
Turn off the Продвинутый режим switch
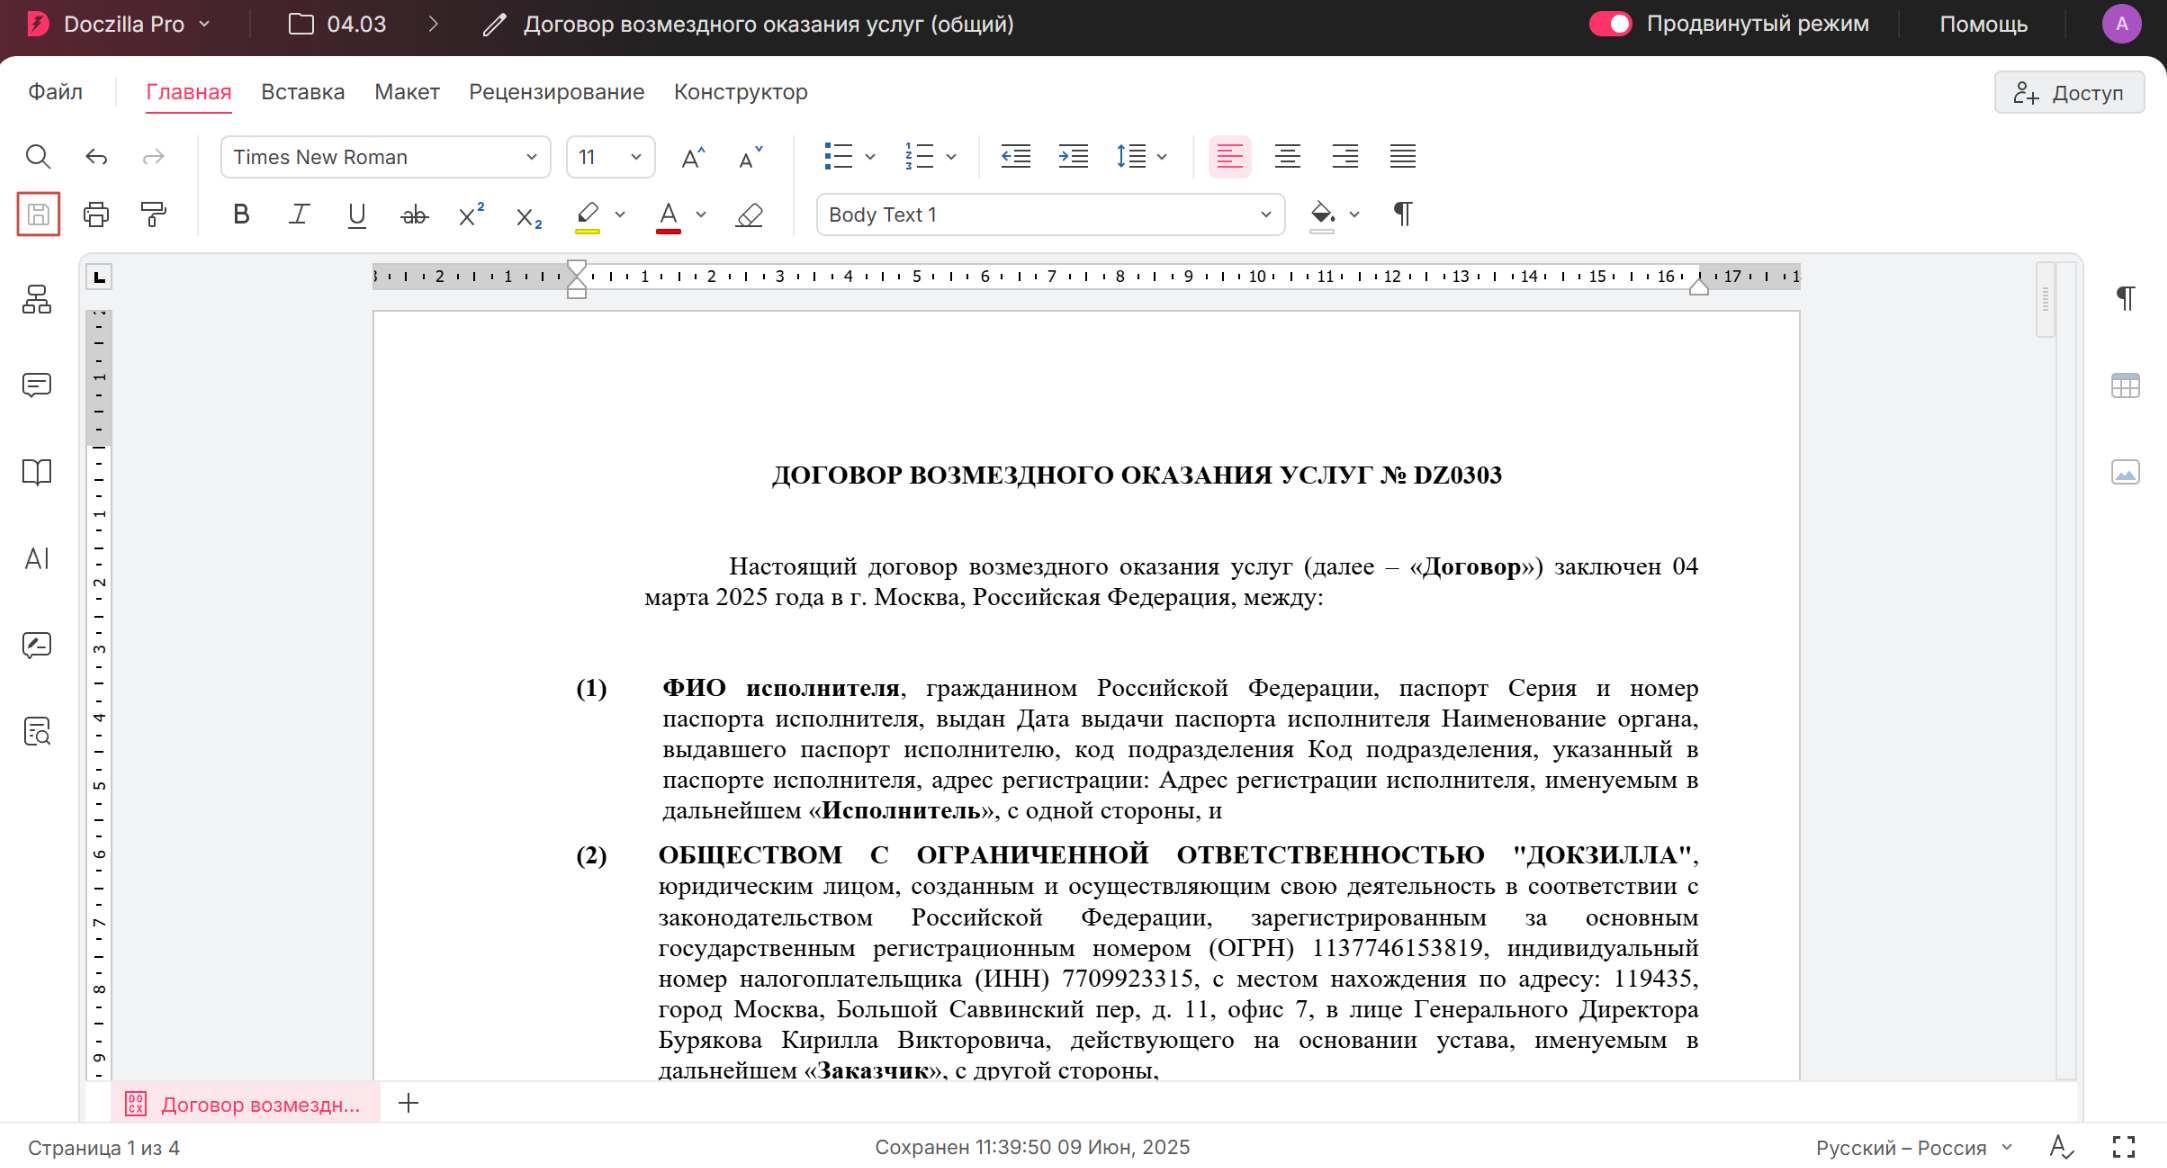1610,24
